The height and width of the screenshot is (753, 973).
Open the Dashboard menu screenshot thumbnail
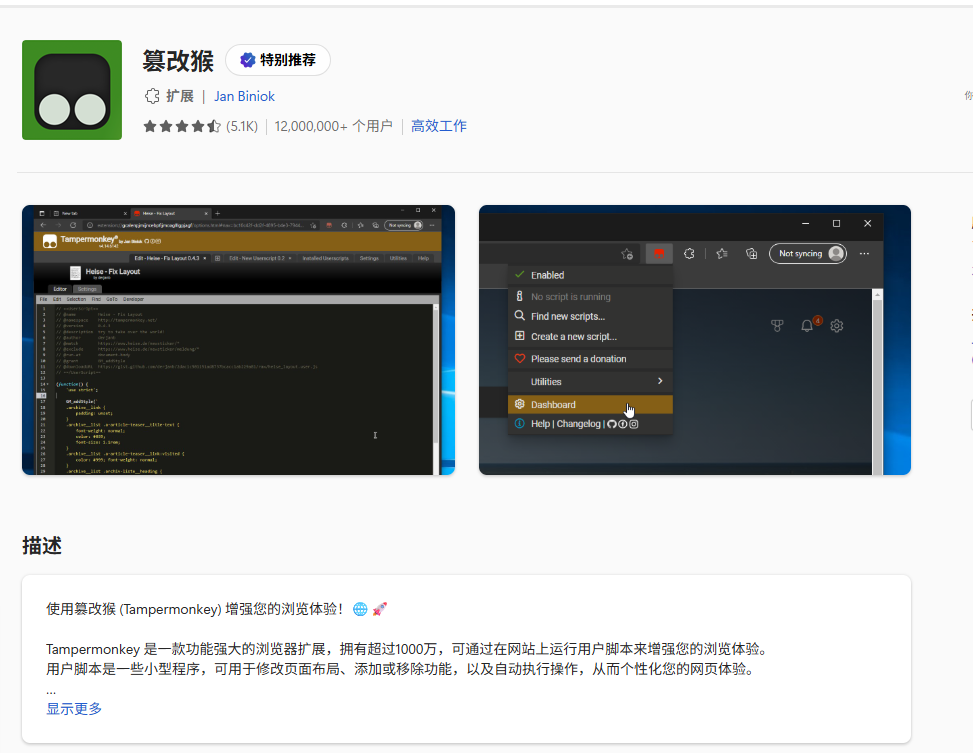695,340
